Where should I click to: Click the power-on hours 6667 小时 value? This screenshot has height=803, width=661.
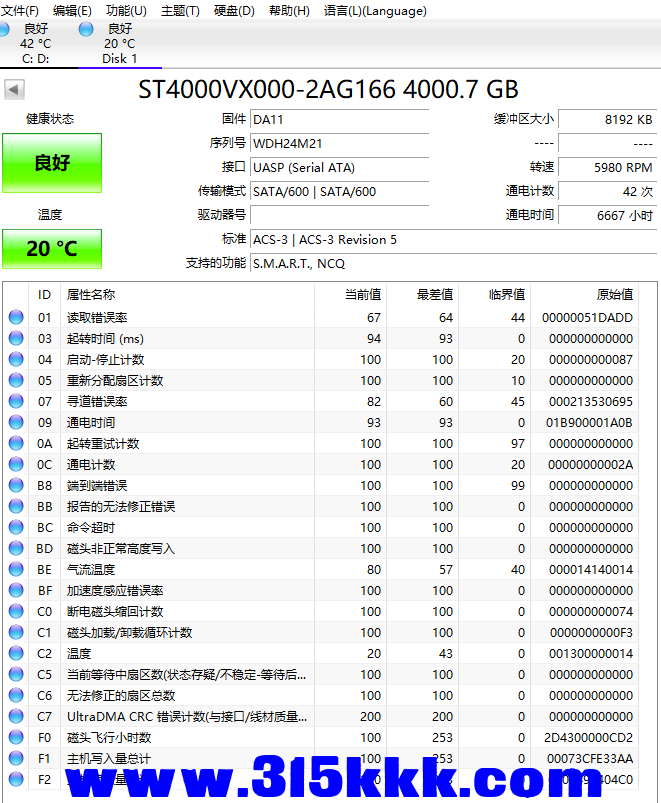pos(607,216)
